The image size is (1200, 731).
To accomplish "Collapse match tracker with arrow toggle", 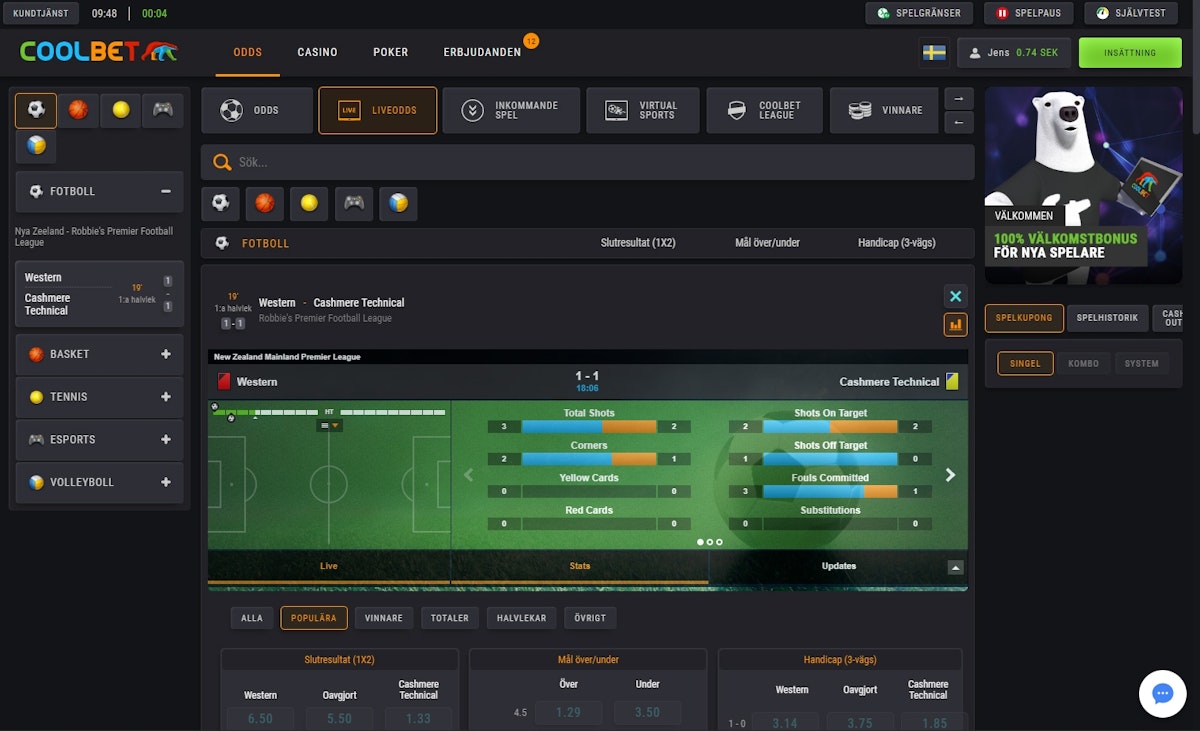I will [956, 567].
